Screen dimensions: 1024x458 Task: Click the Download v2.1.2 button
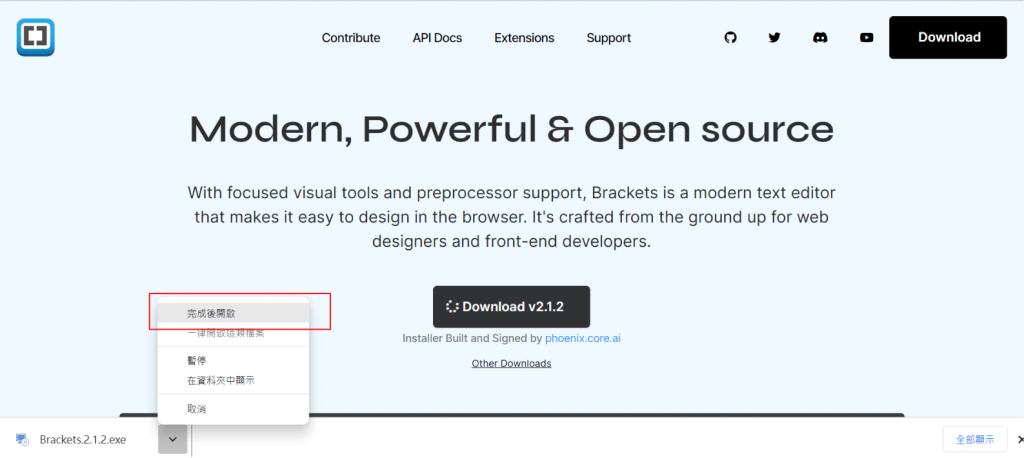click(x=511, y=306)
